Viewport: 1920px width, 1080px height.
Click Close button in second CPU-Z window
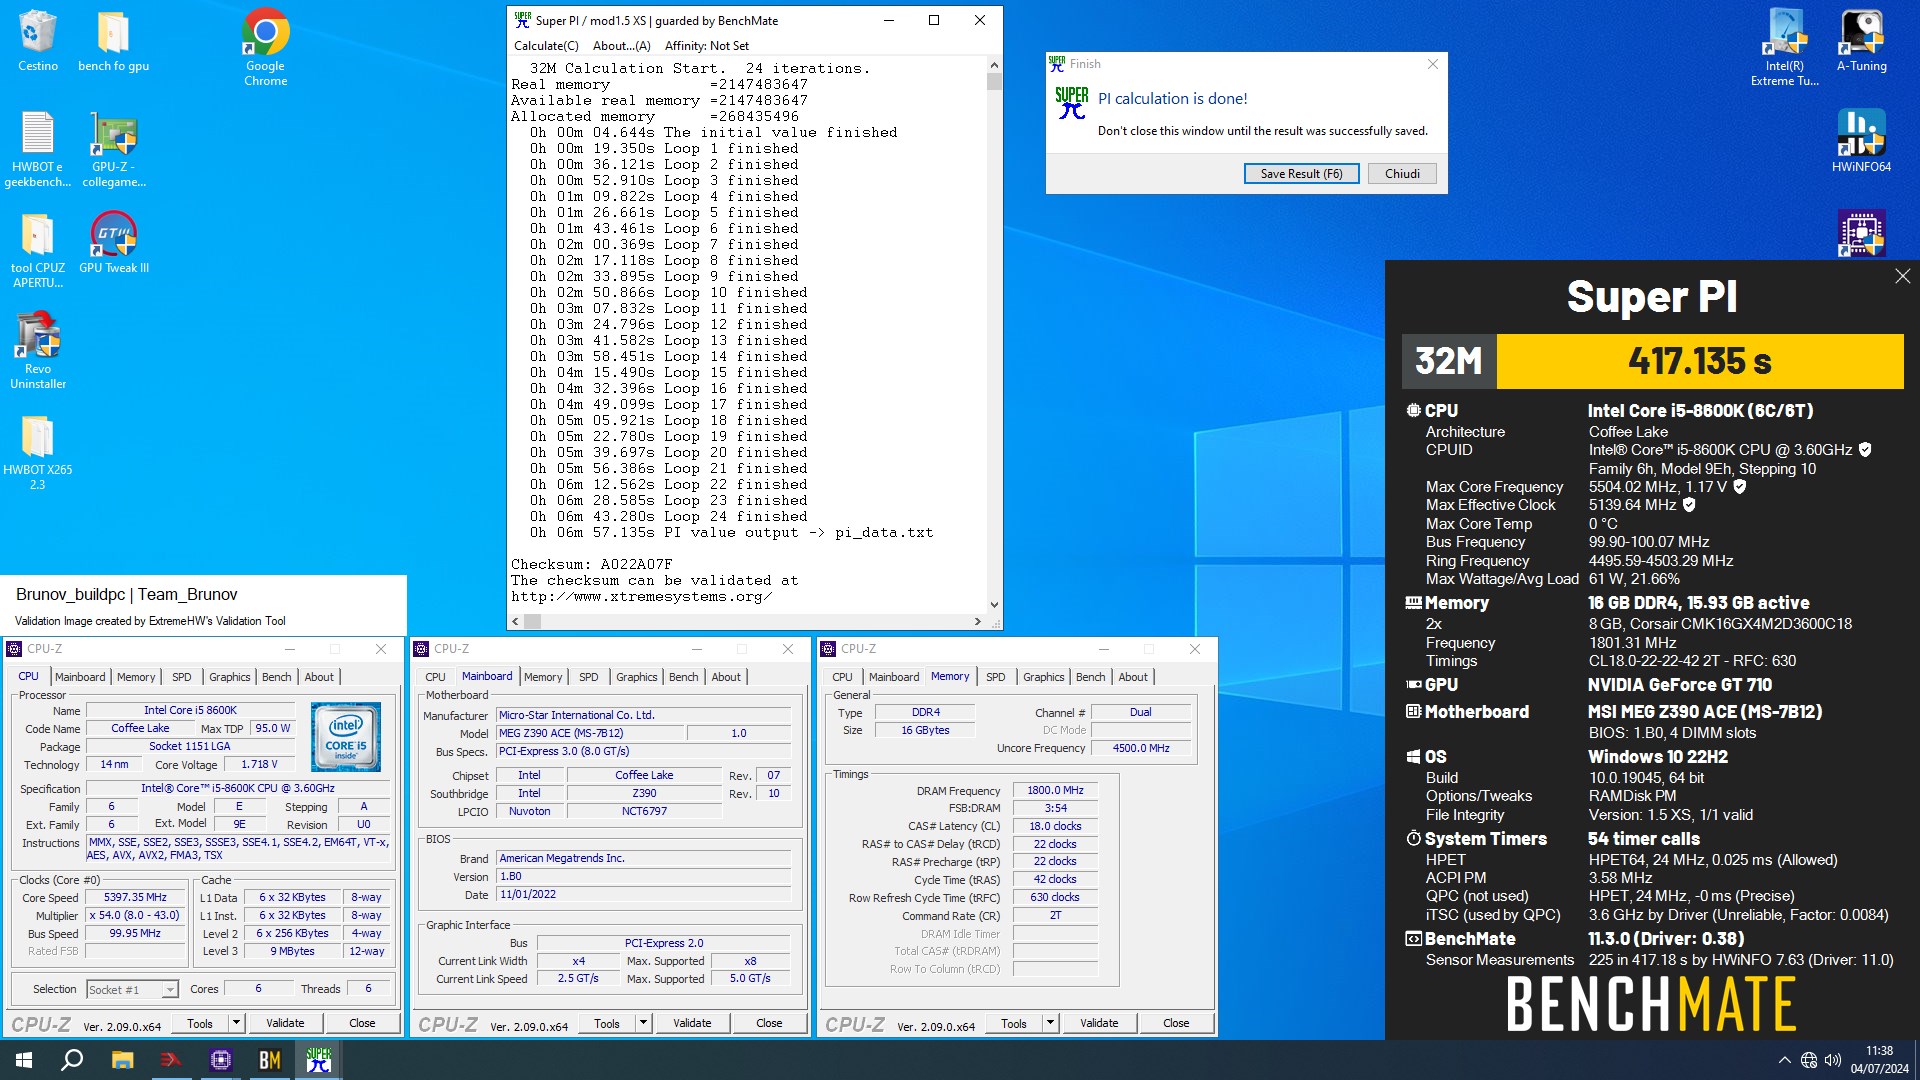point(769,1023)
